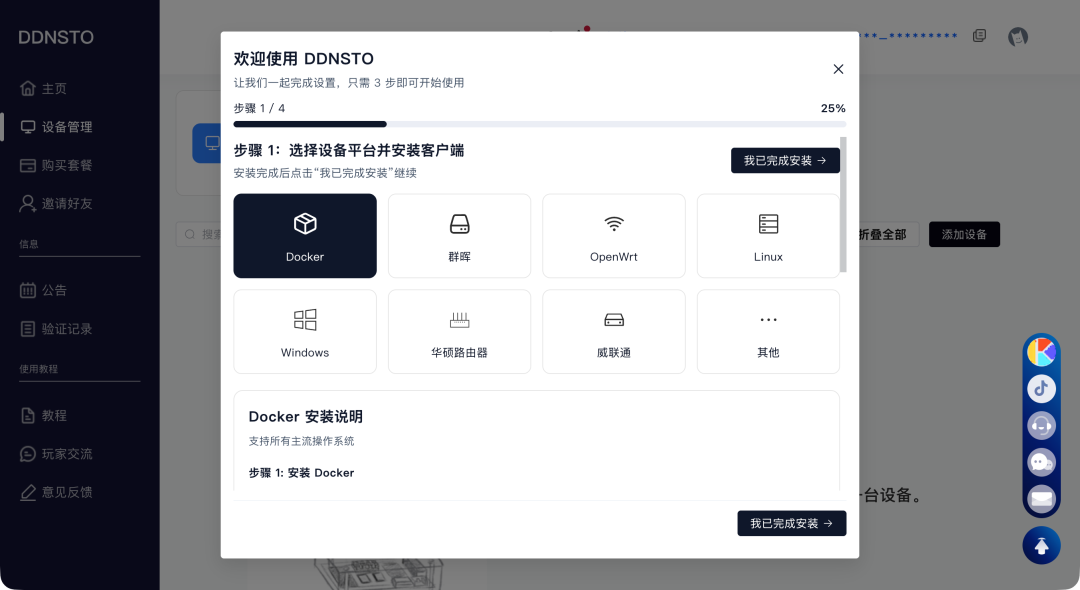Click the Windows logo icon
Viewport: 1080px width, 590px height.
pyautogui.click(x=305, y=319)
